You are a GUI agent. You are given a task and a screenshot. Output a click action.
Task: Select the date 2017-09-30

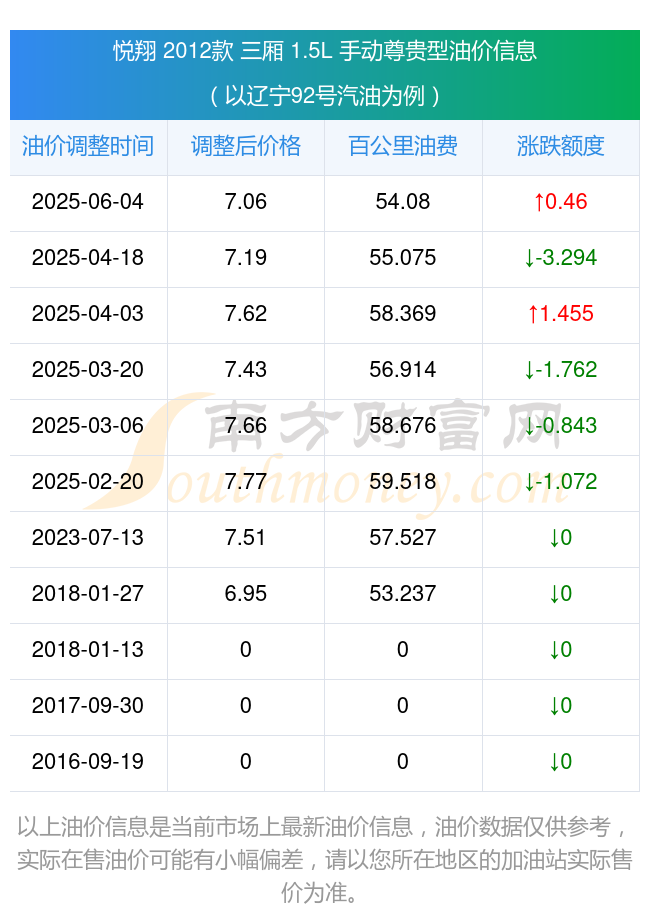tap(87, 705)
